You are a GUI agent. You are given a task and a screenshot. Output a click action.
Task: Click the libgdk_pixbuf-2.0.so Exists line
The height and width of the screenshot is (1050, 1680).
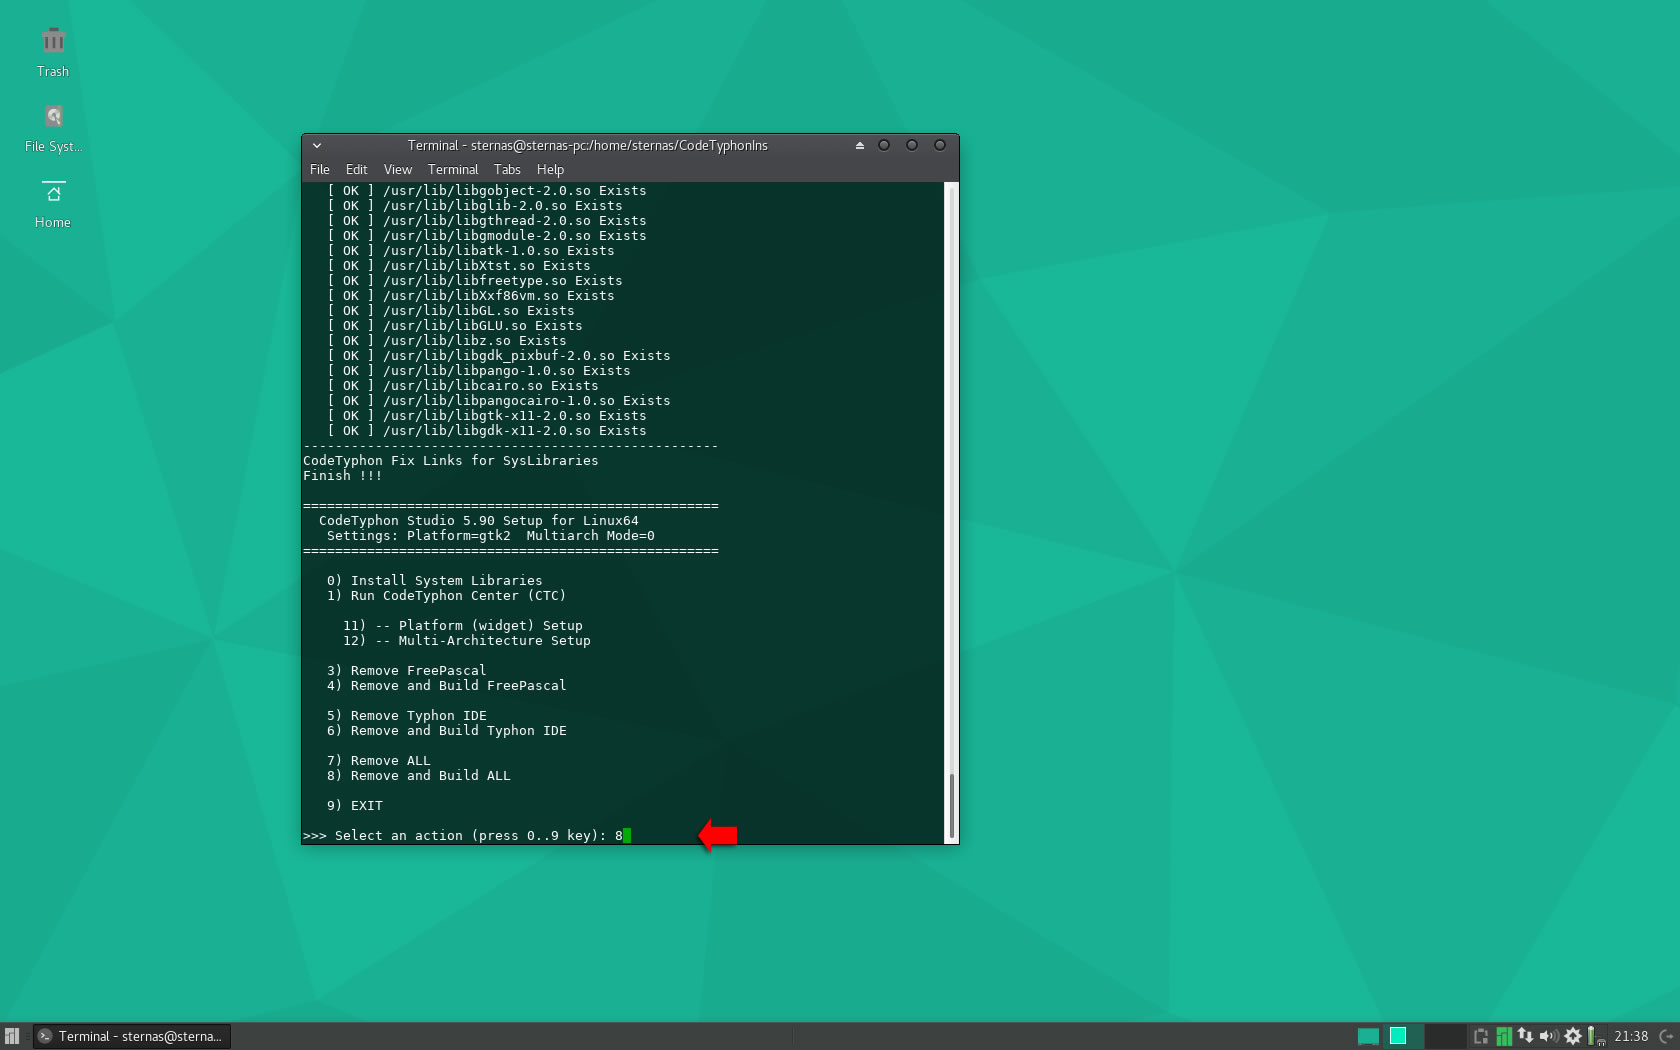tap(499, 356)
